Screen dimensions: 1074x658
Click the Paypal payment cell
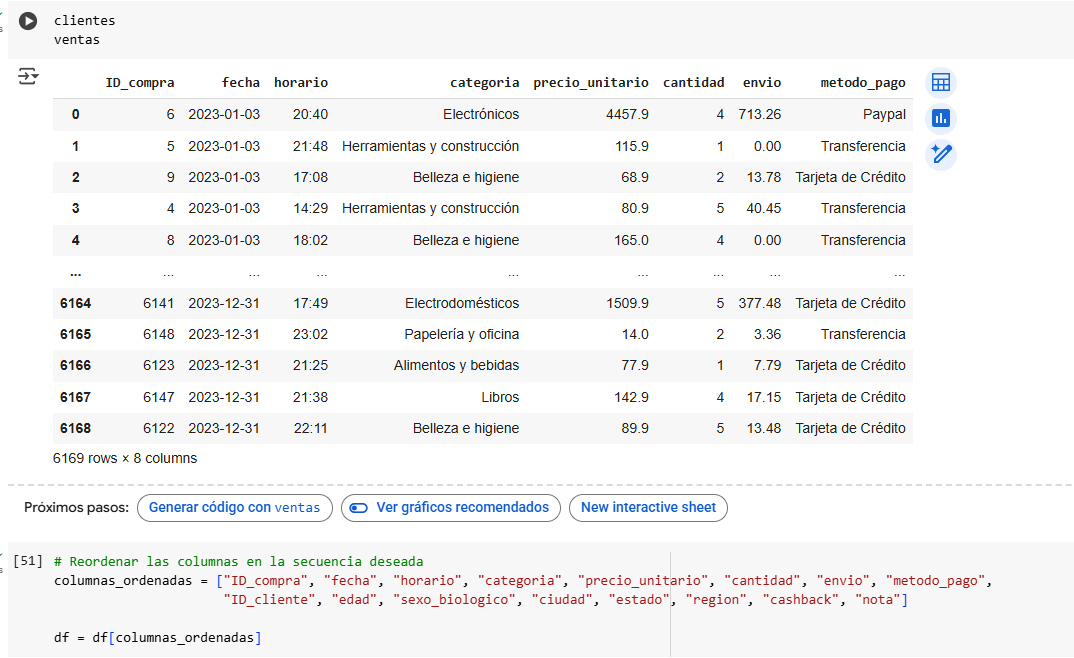[884, 114]
